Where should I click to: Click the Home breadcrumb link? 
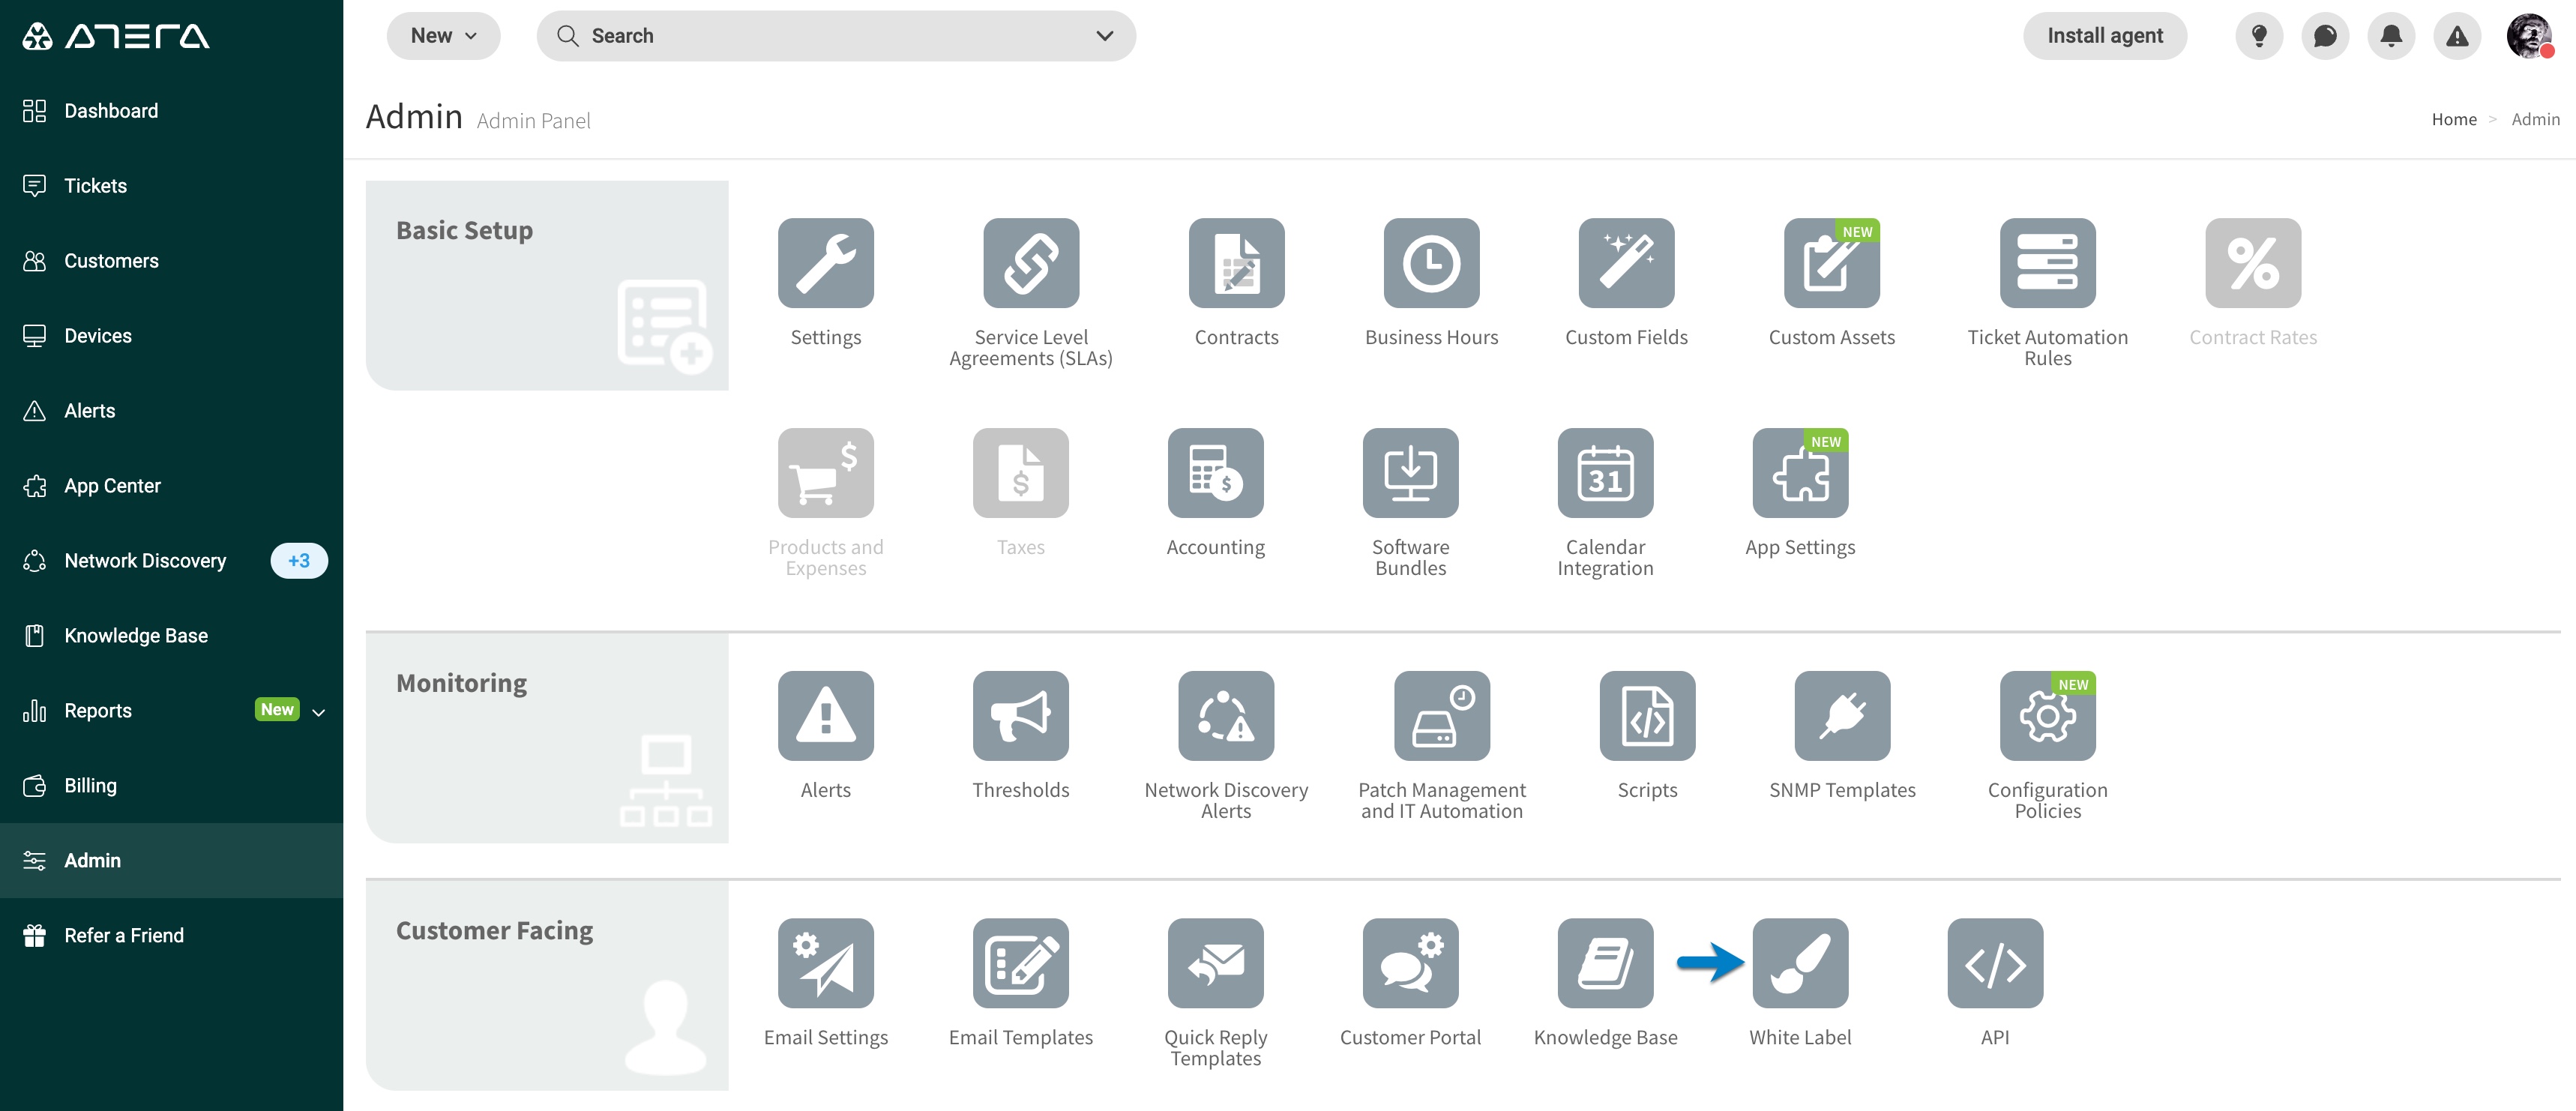pyautogui.click(x=2453, y=120)
